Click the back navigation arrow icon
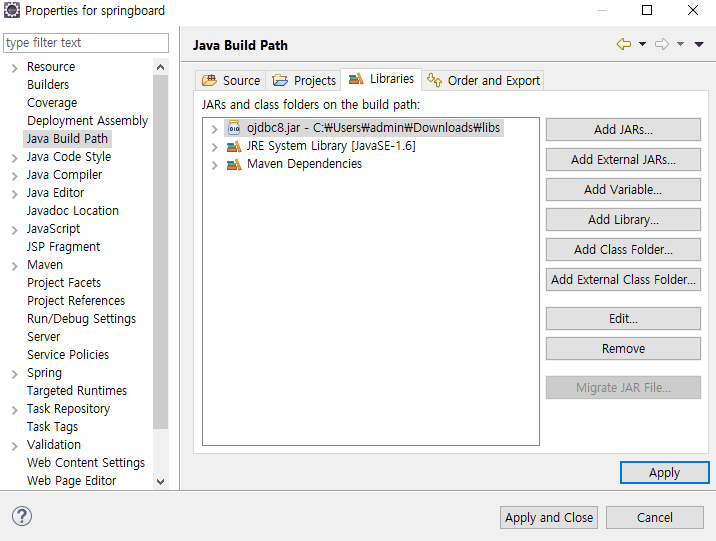 [x=624, y=44]
